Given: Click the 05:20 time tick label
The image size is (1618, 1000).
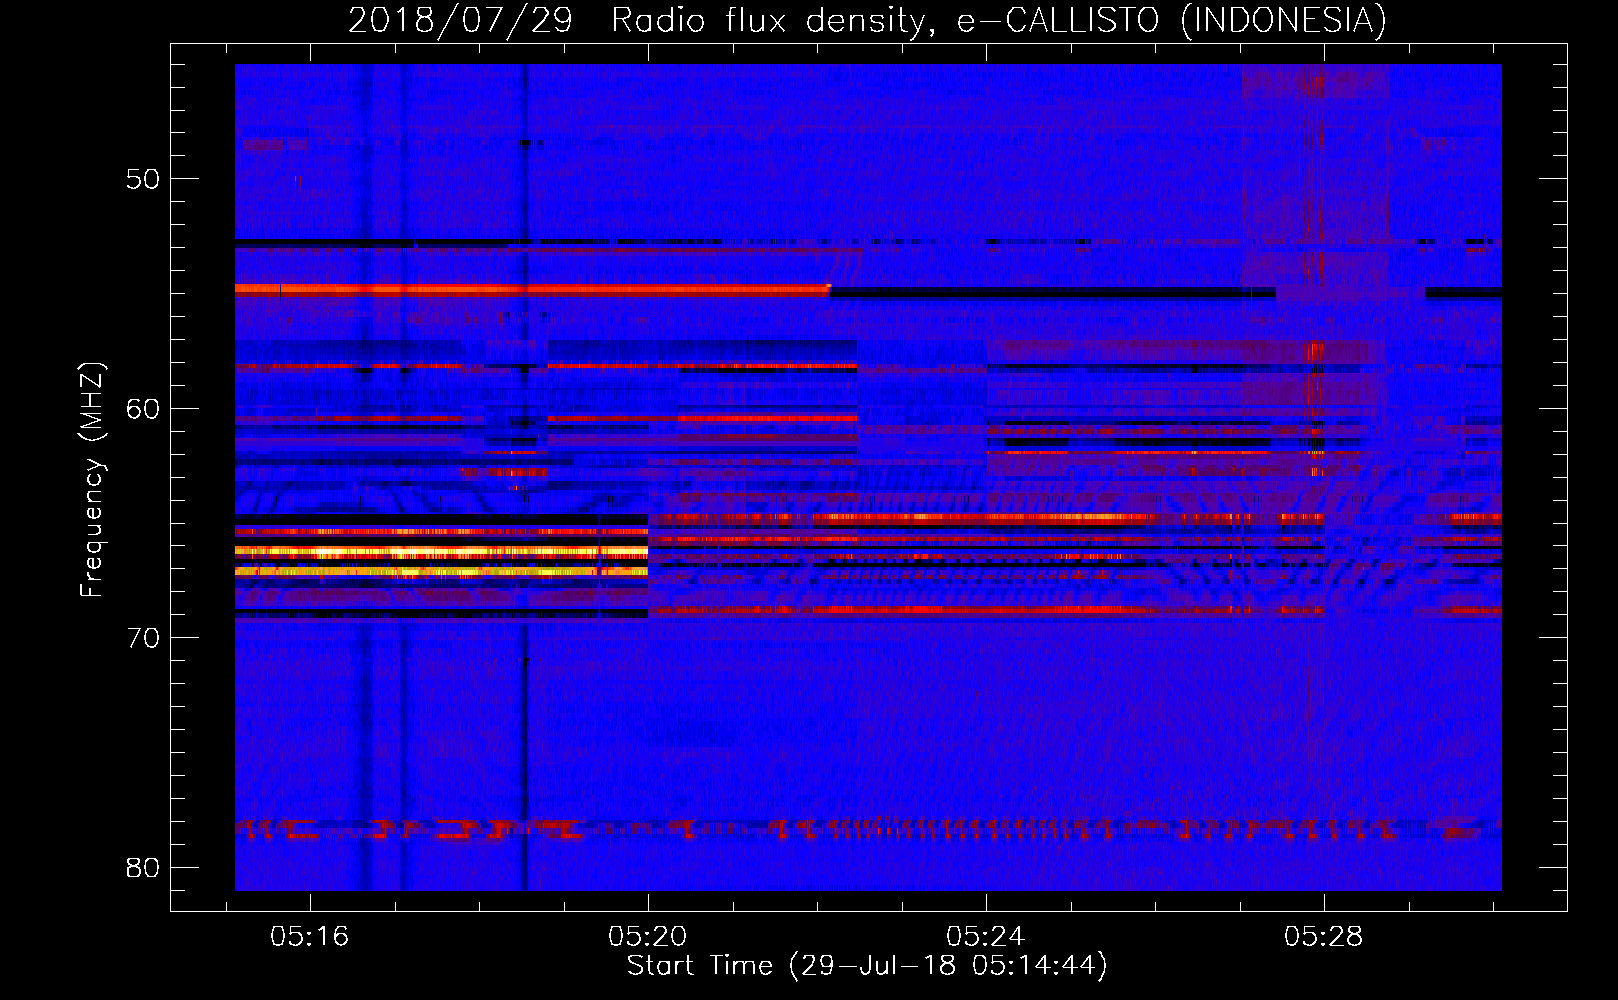Looking at the screenshot, I should (x=647, y=937).
